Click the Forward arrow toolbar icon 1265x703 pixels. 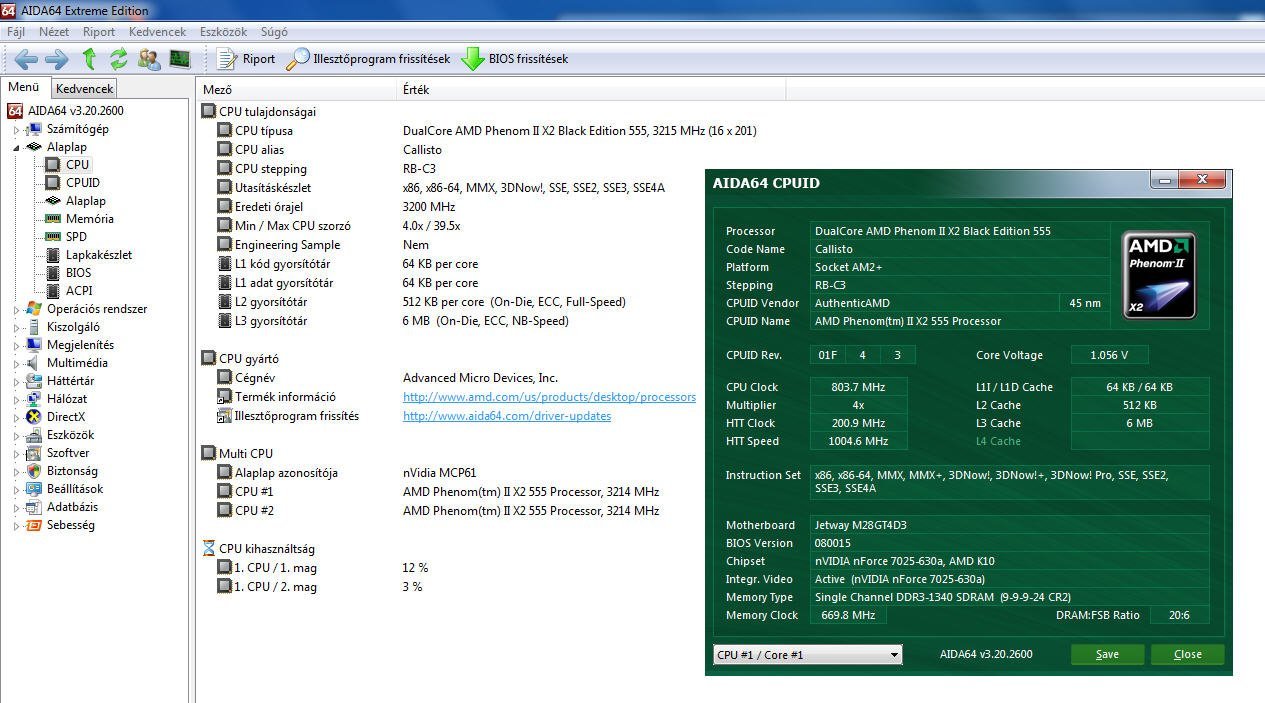coord(57,59)
